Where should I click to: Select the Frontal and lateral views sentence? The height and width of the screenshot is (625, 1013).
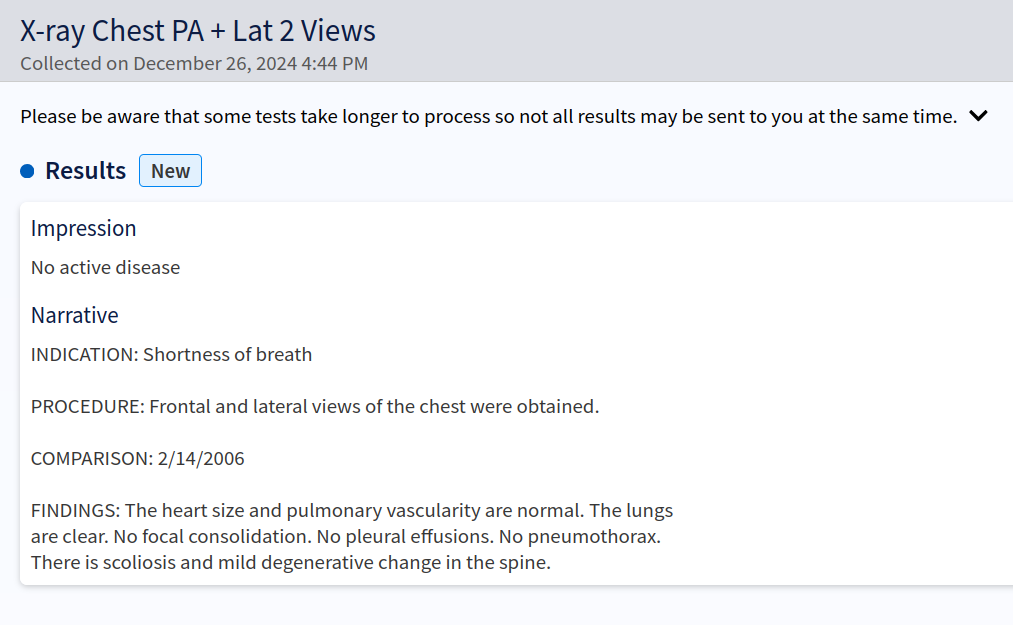[x=374, y=406]
